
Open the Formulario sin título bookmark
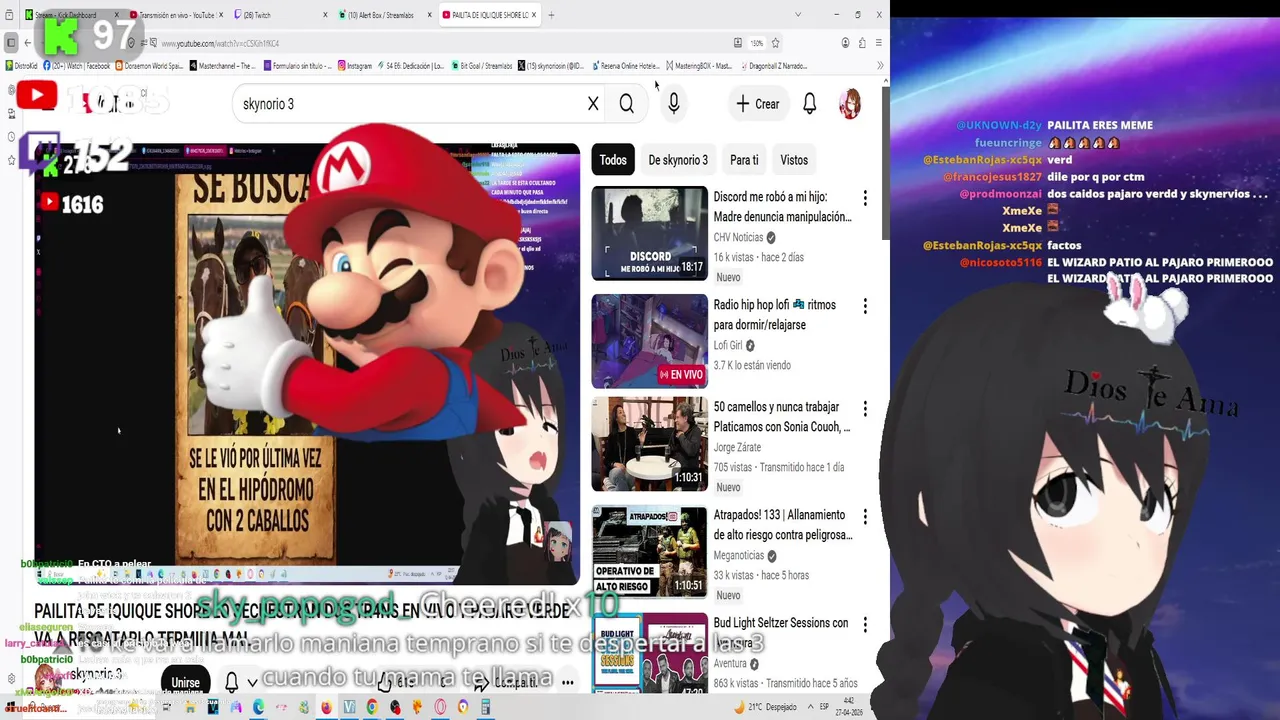click(x=297, y=66)
